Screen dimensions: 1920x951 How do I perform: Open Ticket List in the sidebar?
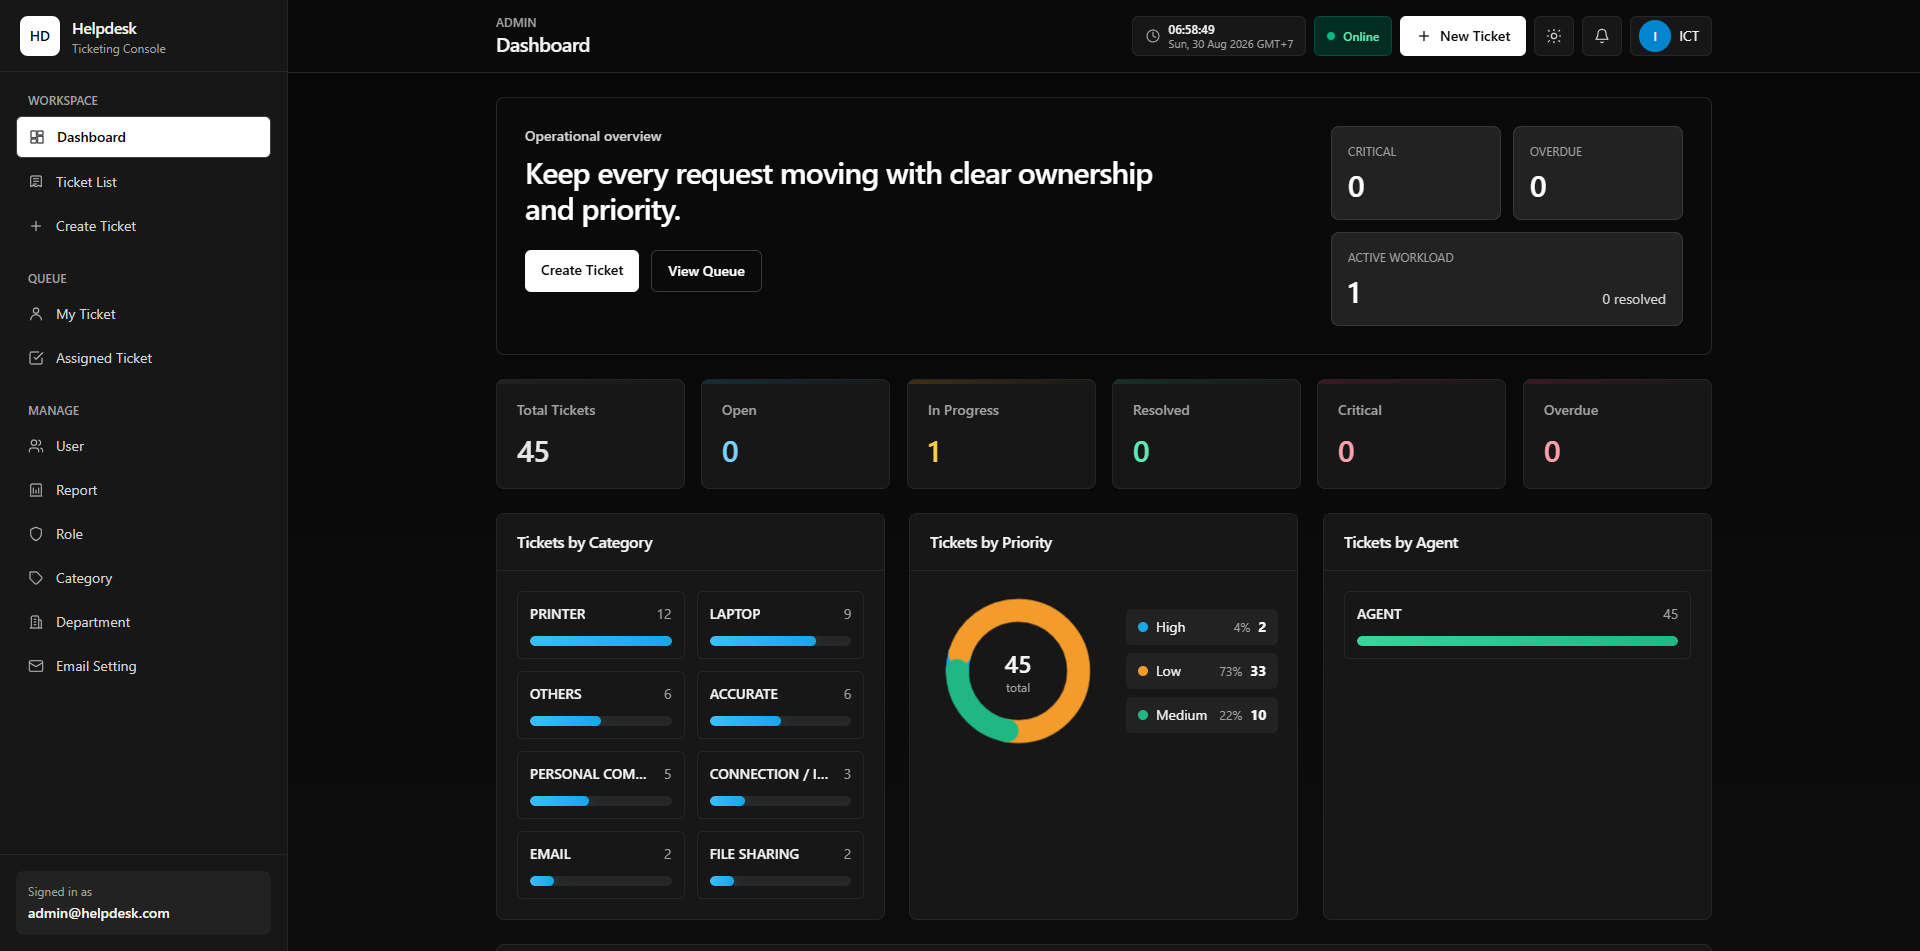tap(143, 182)
